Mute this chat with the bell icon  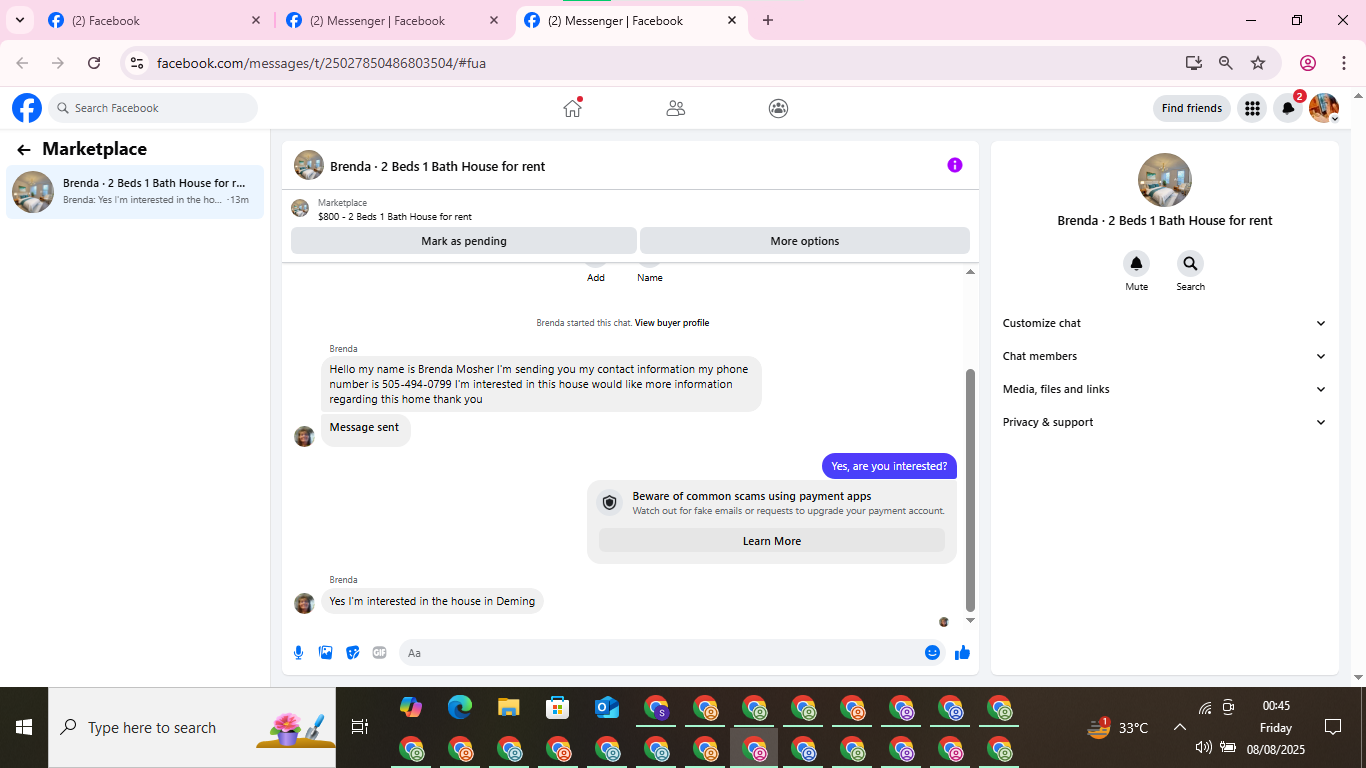[x=1136, y=264]
